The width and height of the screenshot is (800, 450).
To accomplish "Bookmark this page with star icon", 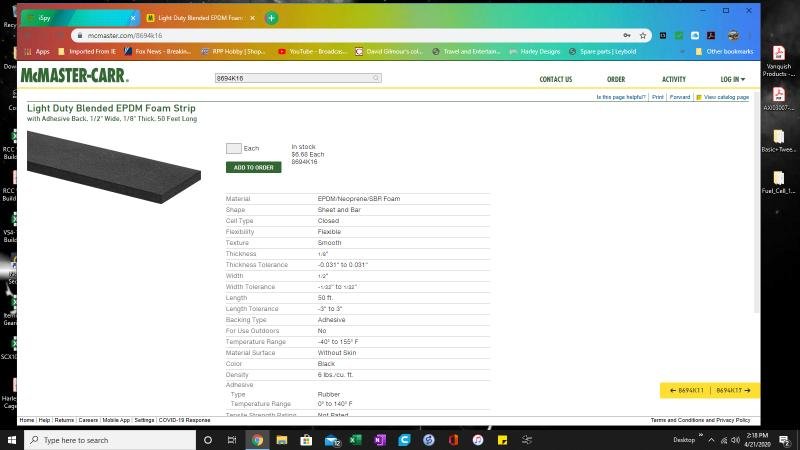I will click(x=643, y=35).
